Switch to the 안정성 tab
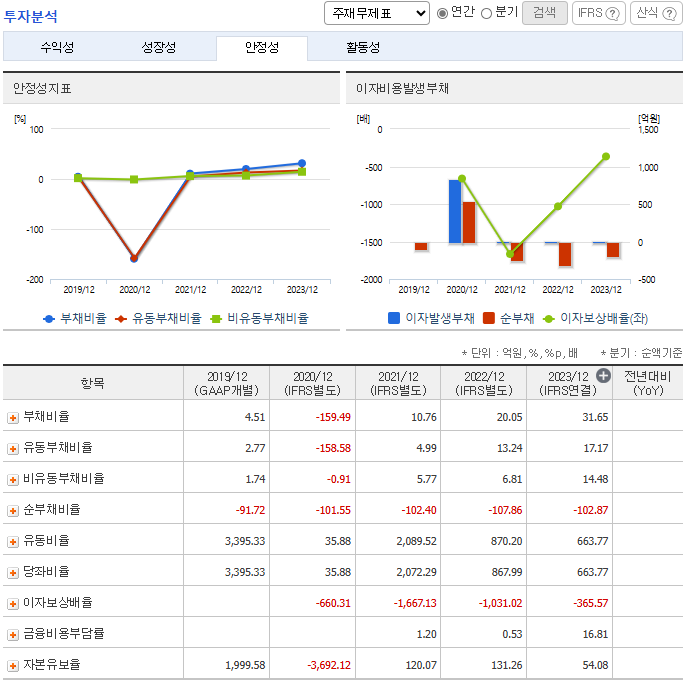Image resolution: width=685 pixels, height=686 pixels. [262, 47]
